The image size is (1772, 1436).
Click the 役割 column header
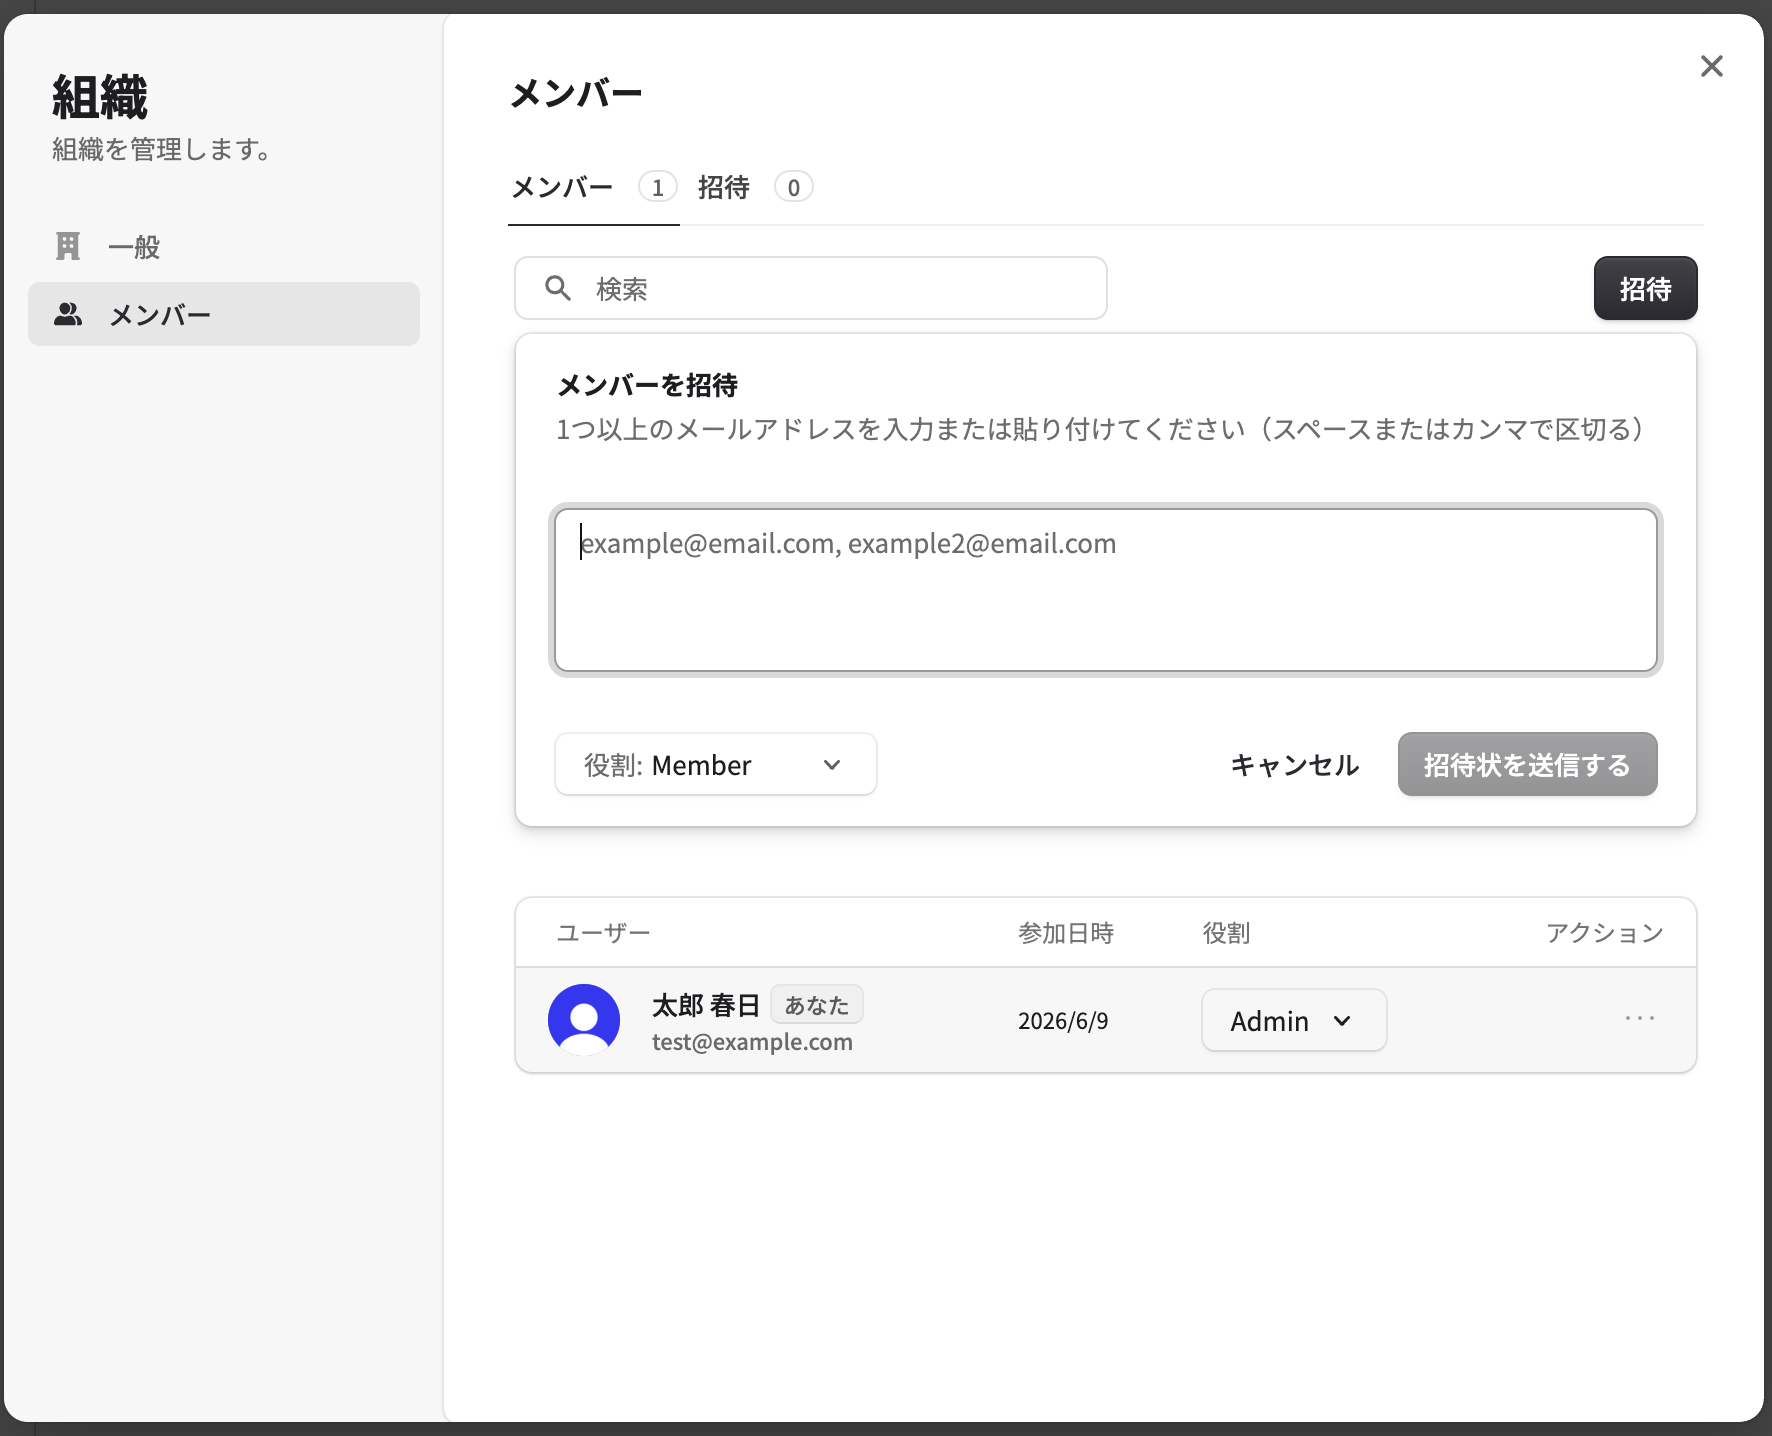tap(1226, 933)
